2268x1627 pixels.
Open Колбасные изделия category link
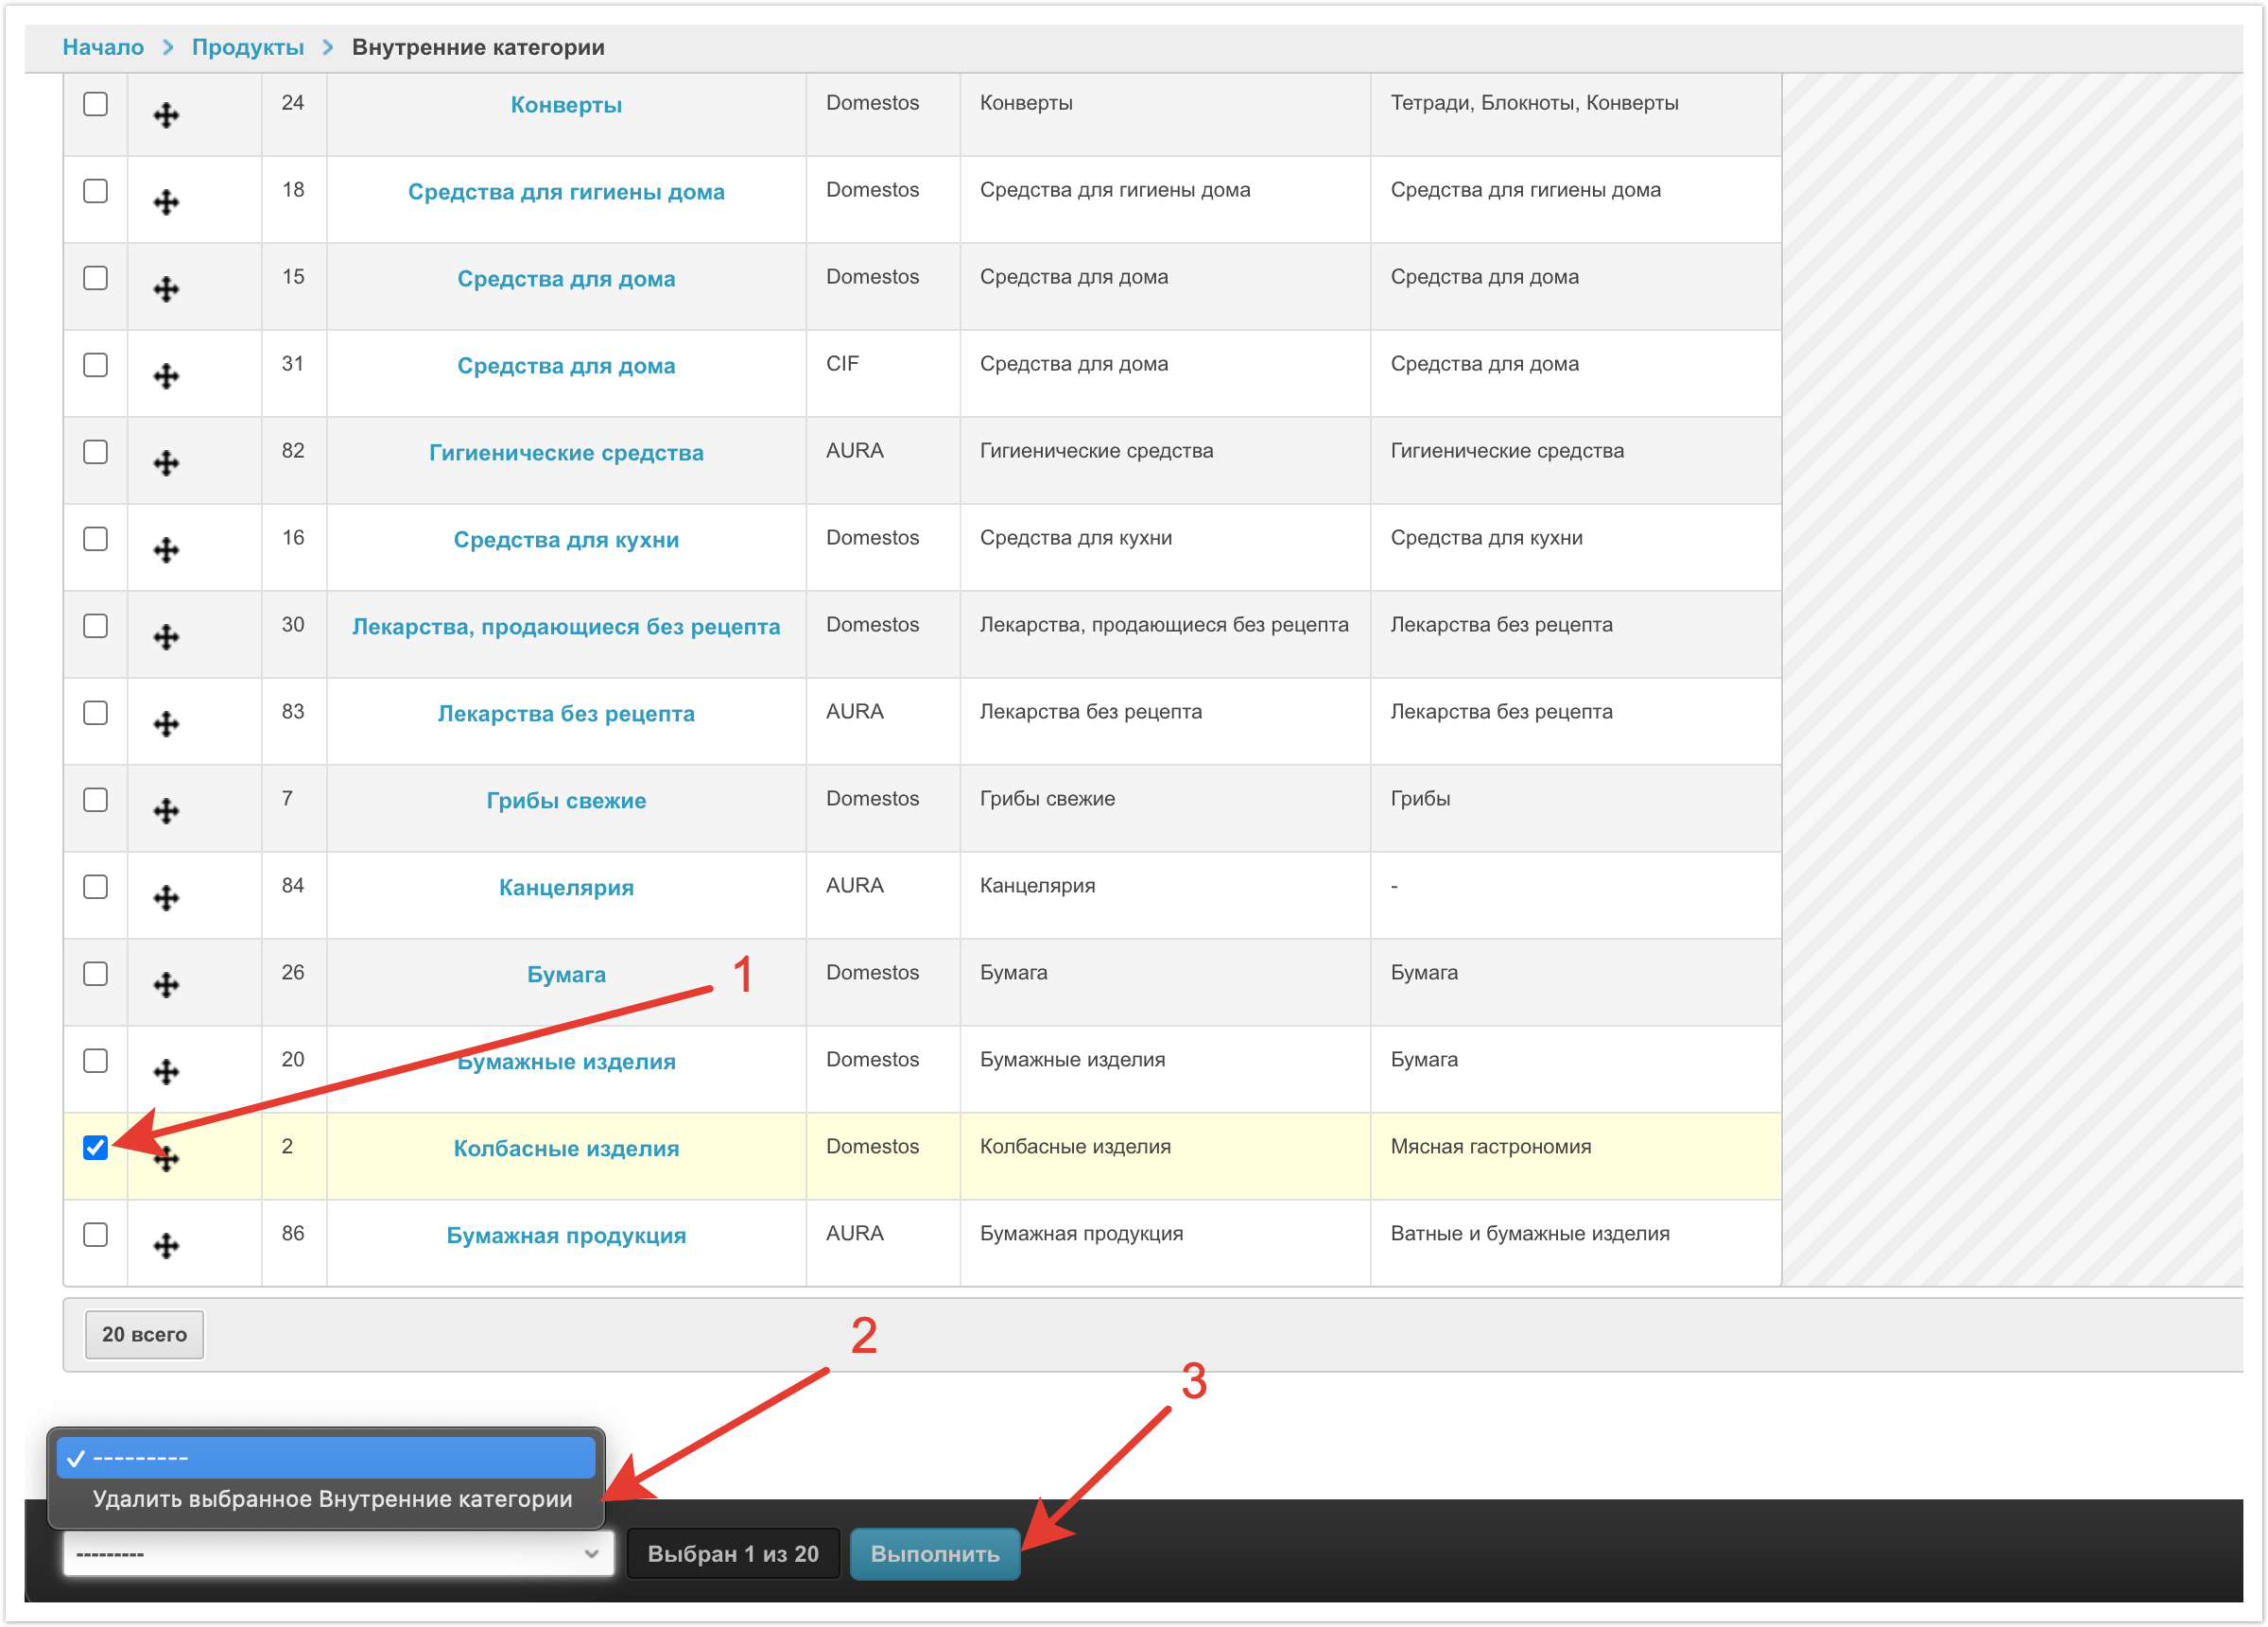coord(566,1148)
